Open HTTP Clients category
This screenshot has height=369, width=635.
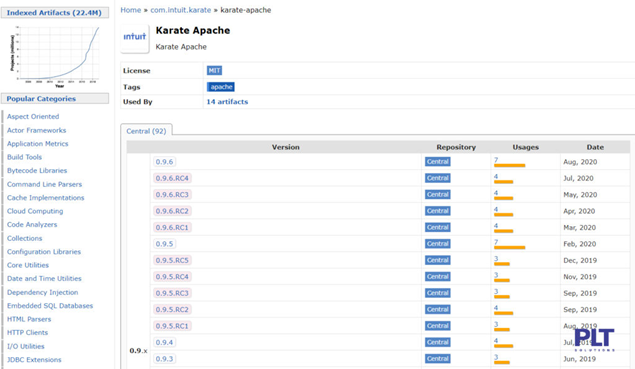[x=27, y=333]
